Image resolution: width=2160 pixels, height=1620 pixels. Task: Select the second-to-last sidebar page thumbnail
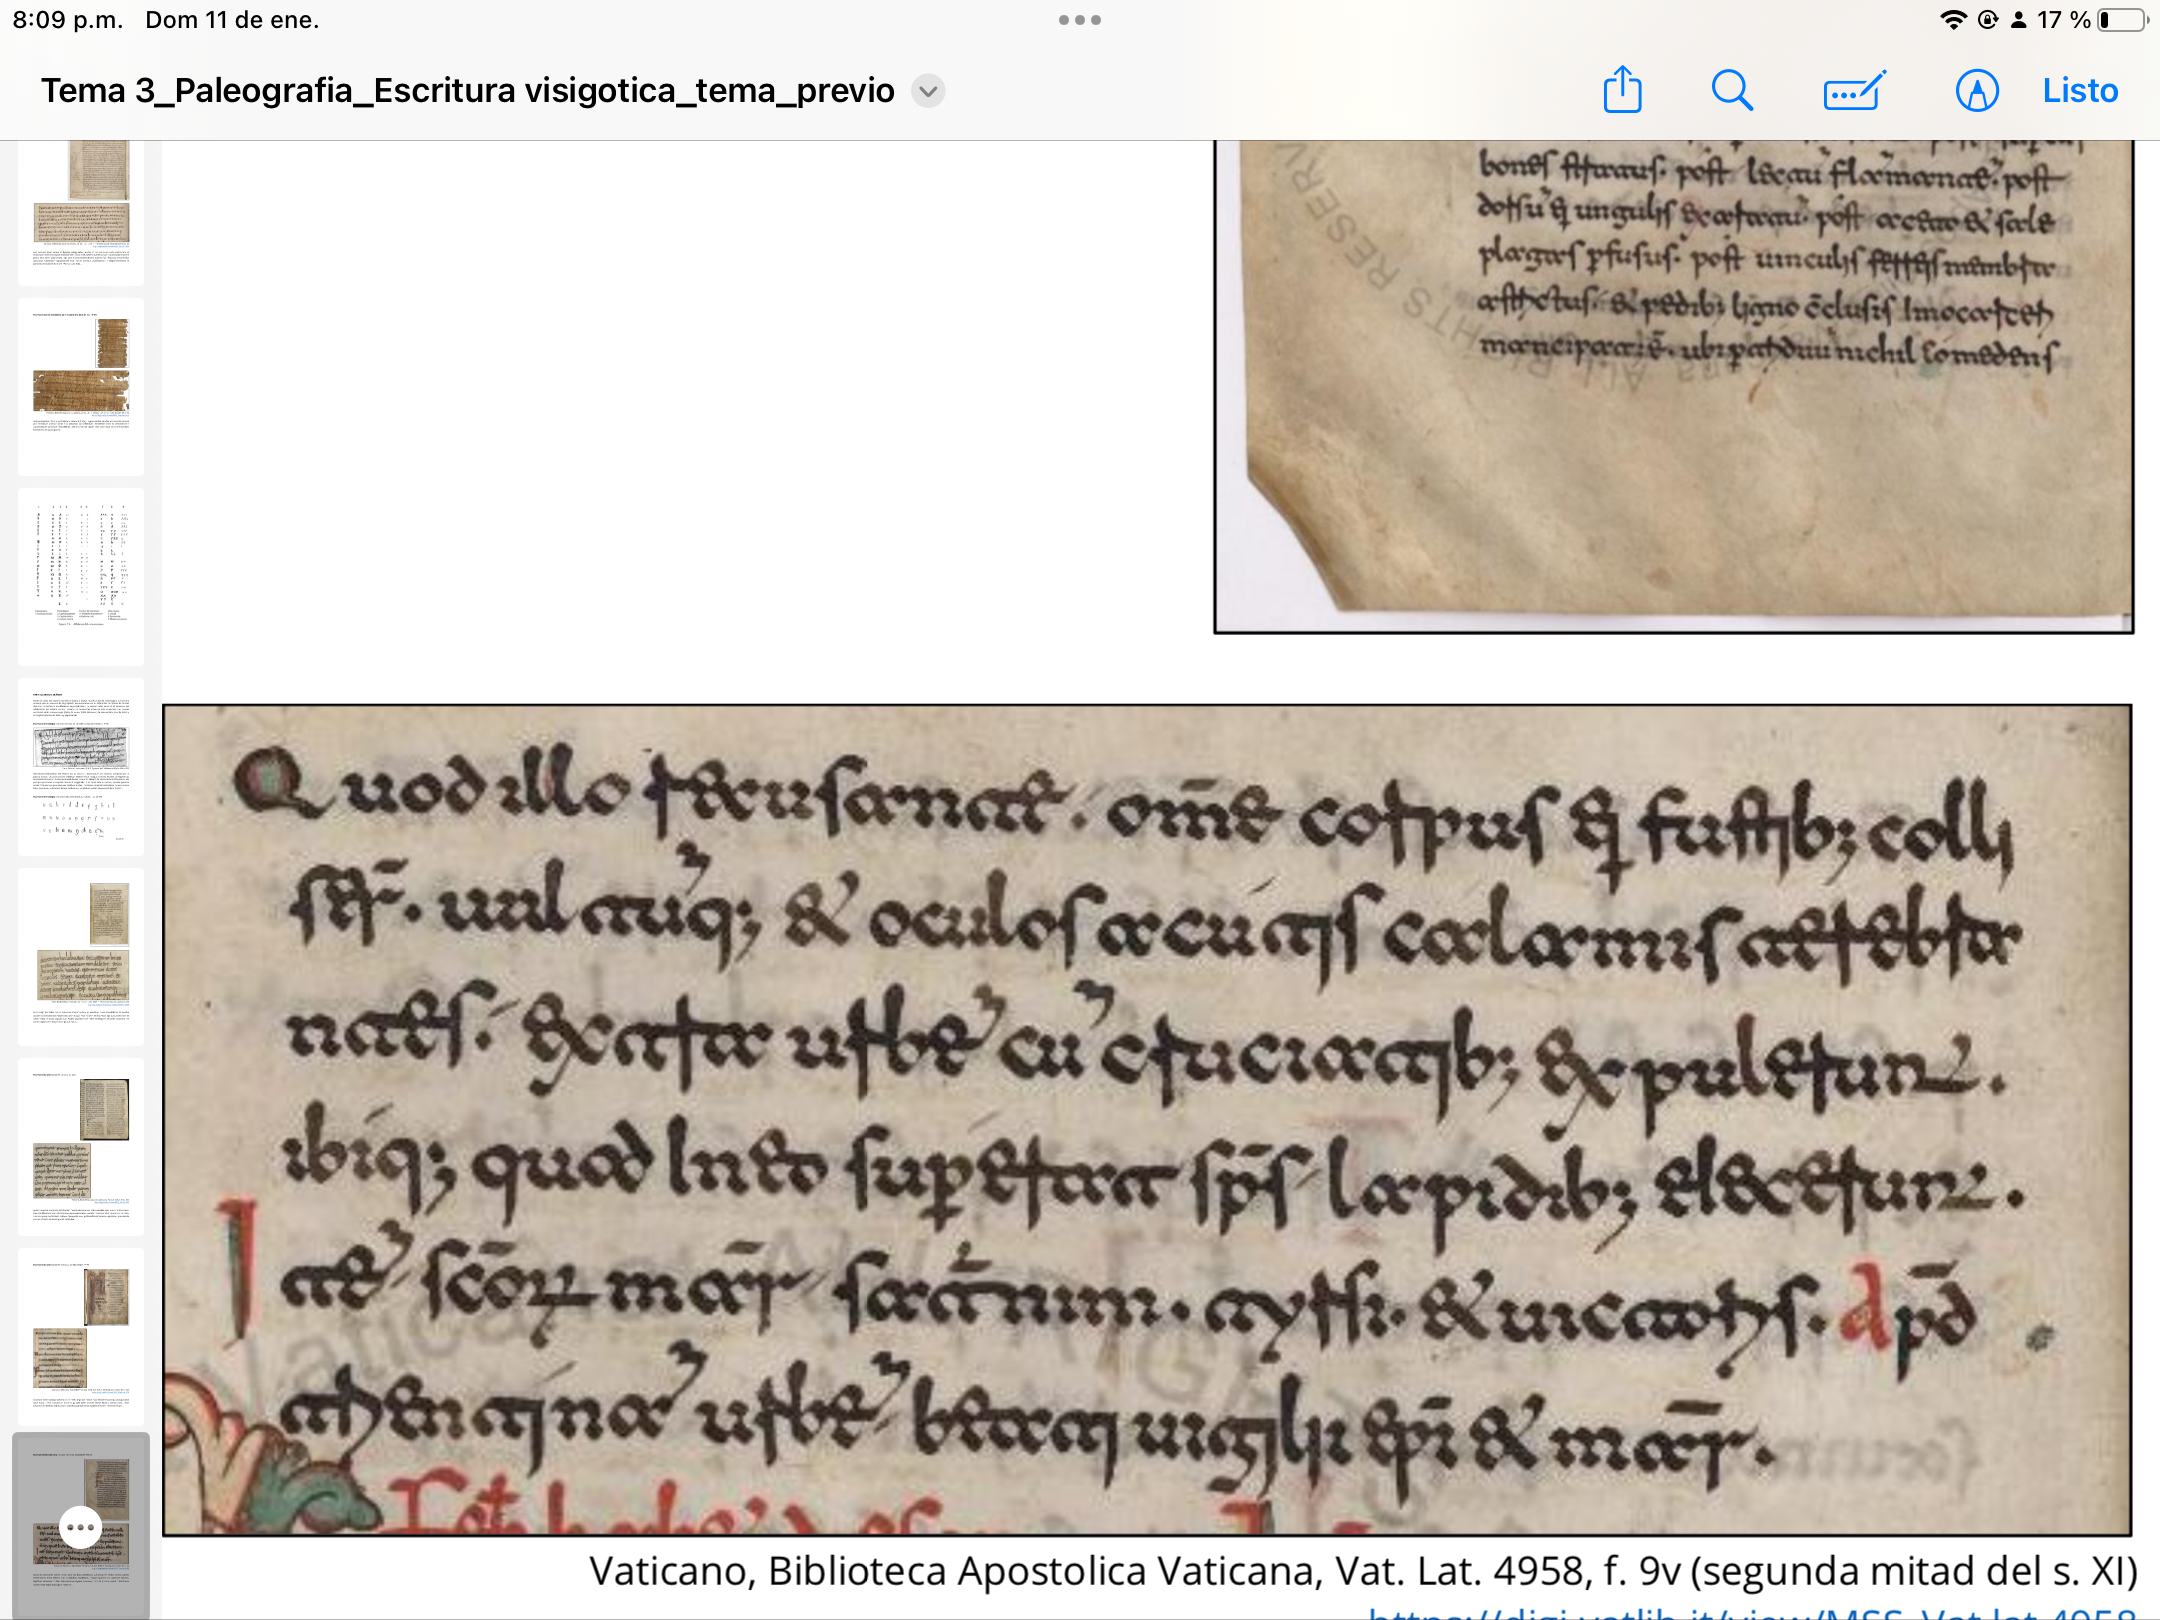coord(81,1335)
